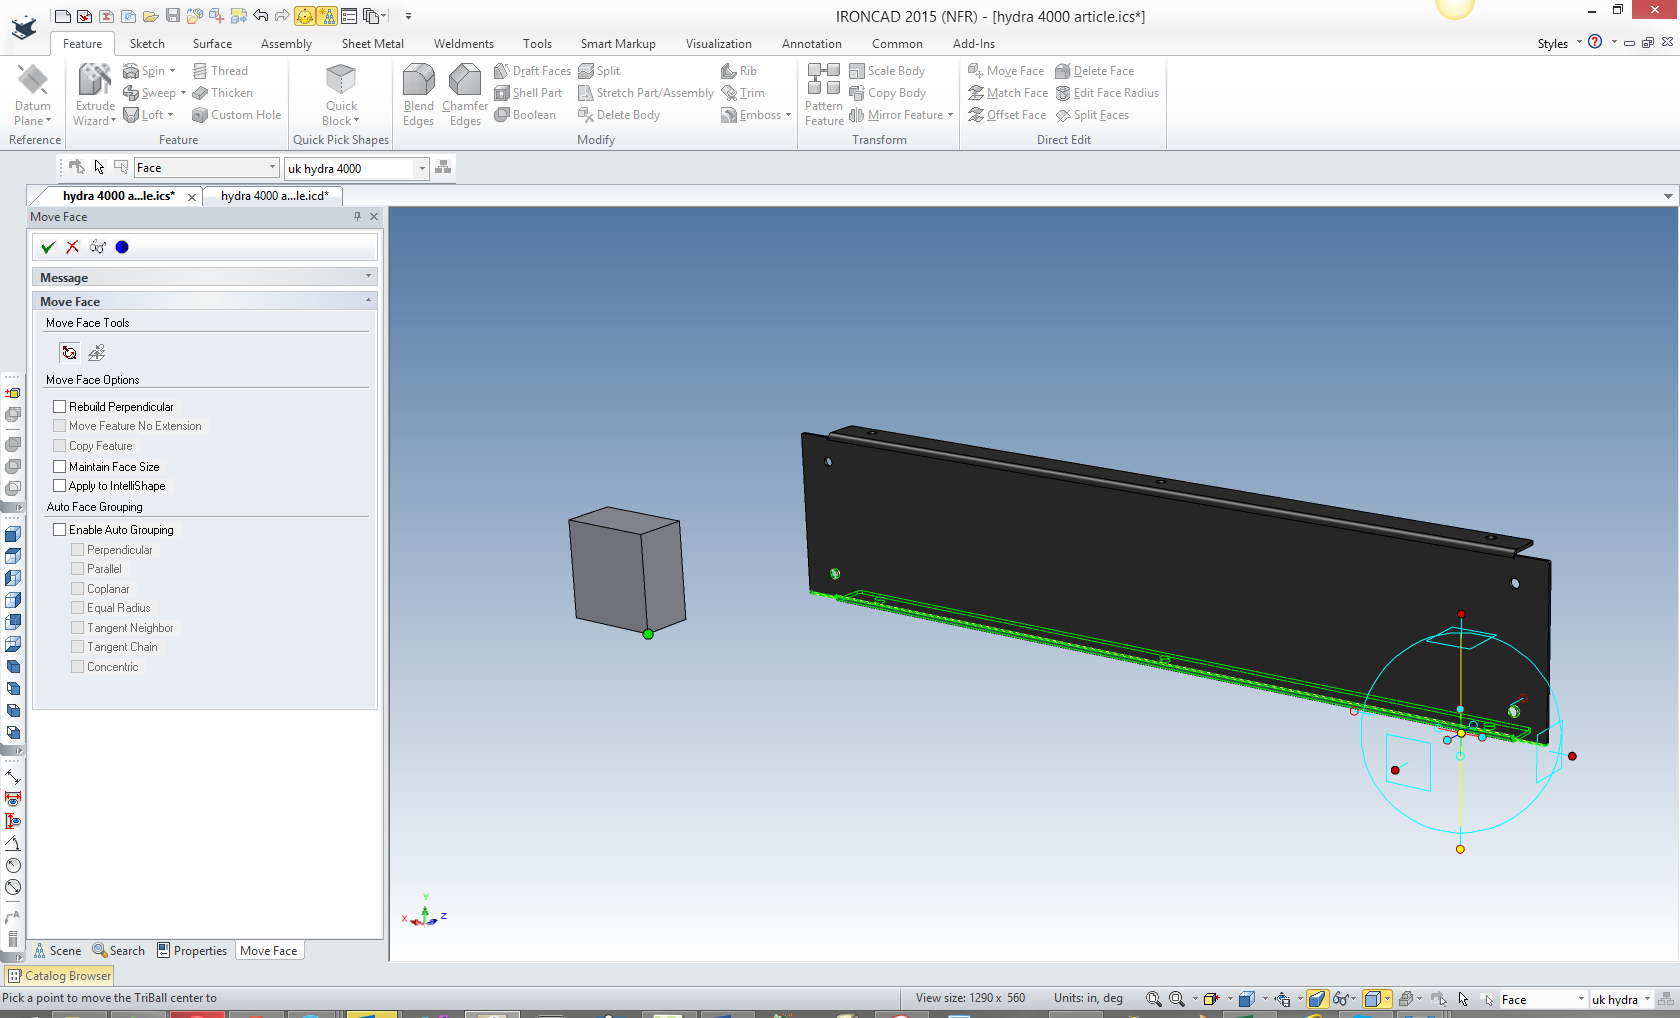Screen dimensions: 1680x1018
Task: Open the Face selection filter dropdown
Action: point(272,168)
